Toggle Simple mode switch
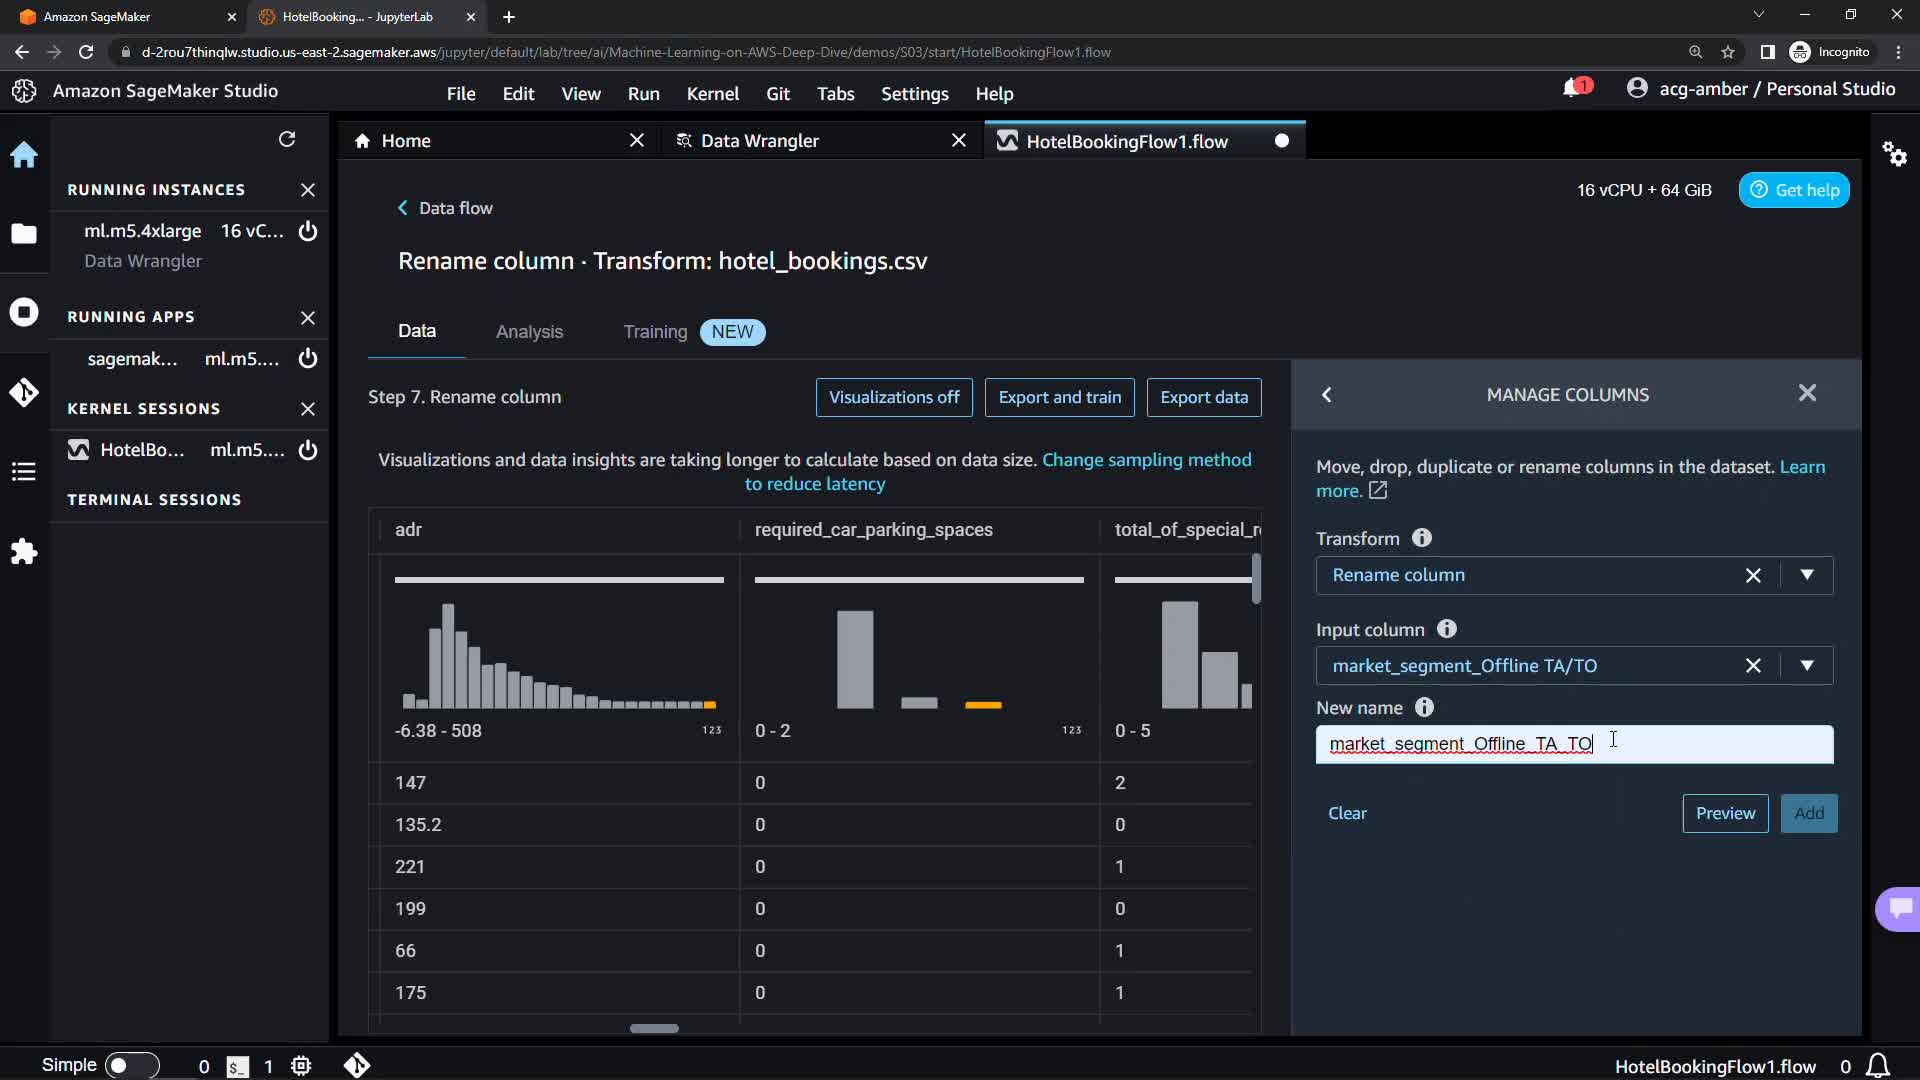Image resolution: width=1920 pixels, height=1080 pixels. [x=131, y=1065]
